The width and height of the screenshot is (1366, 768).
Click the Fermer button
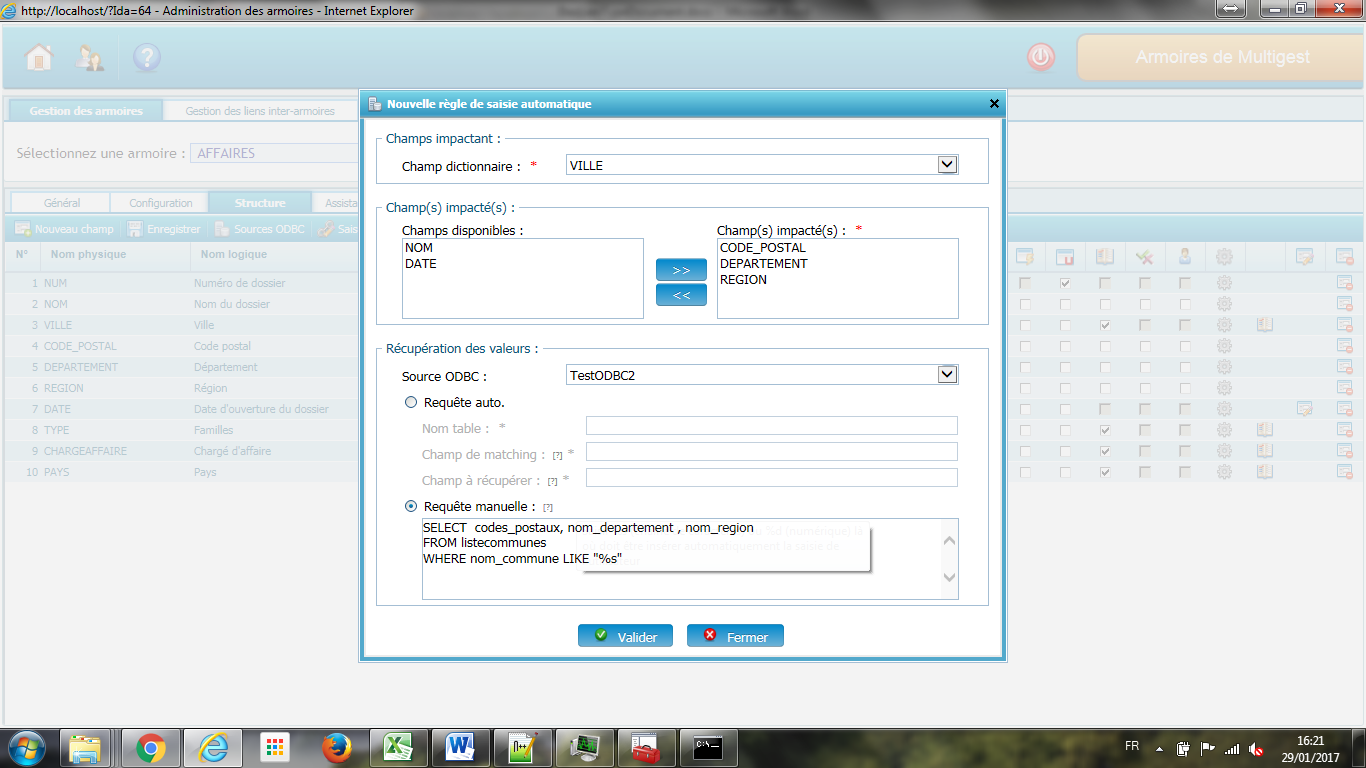pos(735,636)
